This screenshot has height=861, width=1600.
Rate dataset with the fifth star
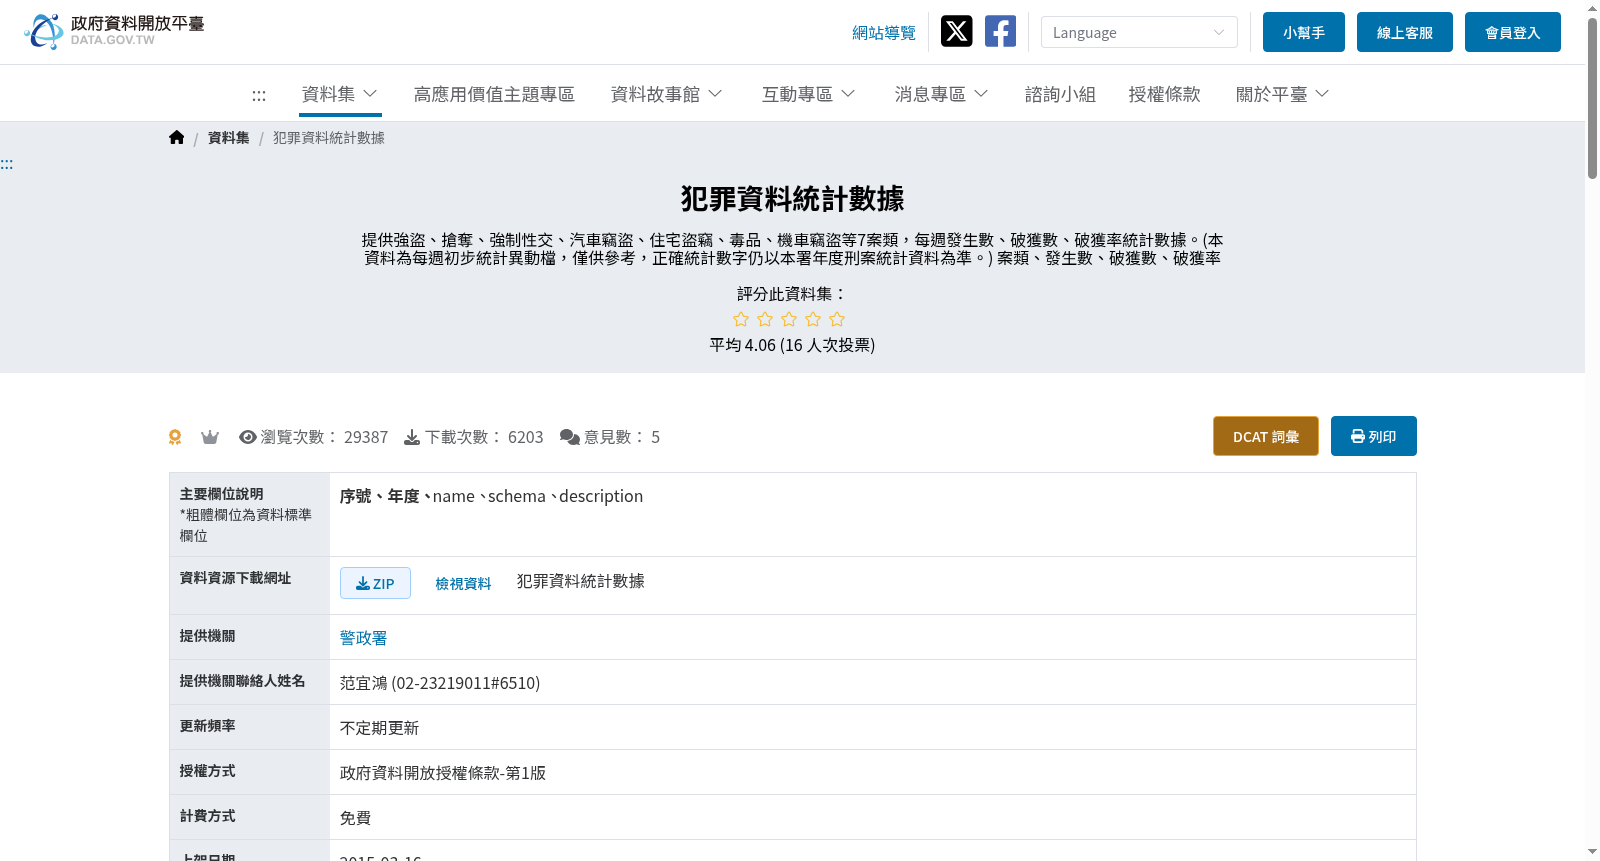pyautogui.click(x=837, y=319)
